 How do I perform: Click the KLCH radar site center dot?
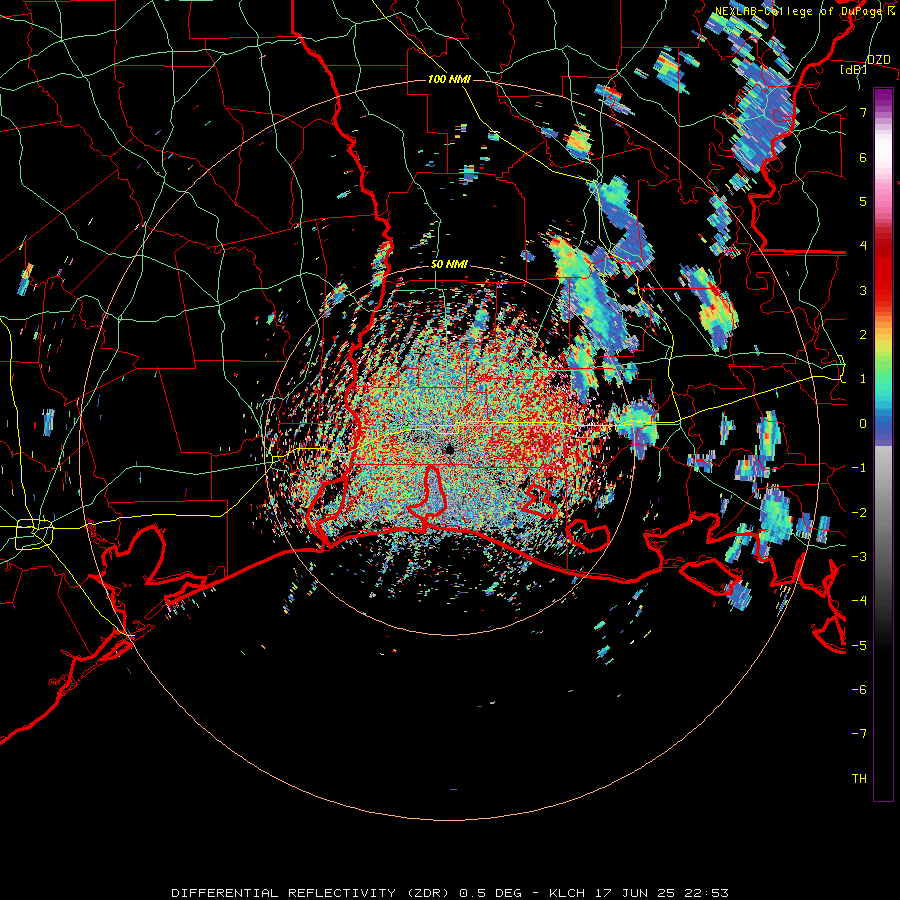coord(449,450)
